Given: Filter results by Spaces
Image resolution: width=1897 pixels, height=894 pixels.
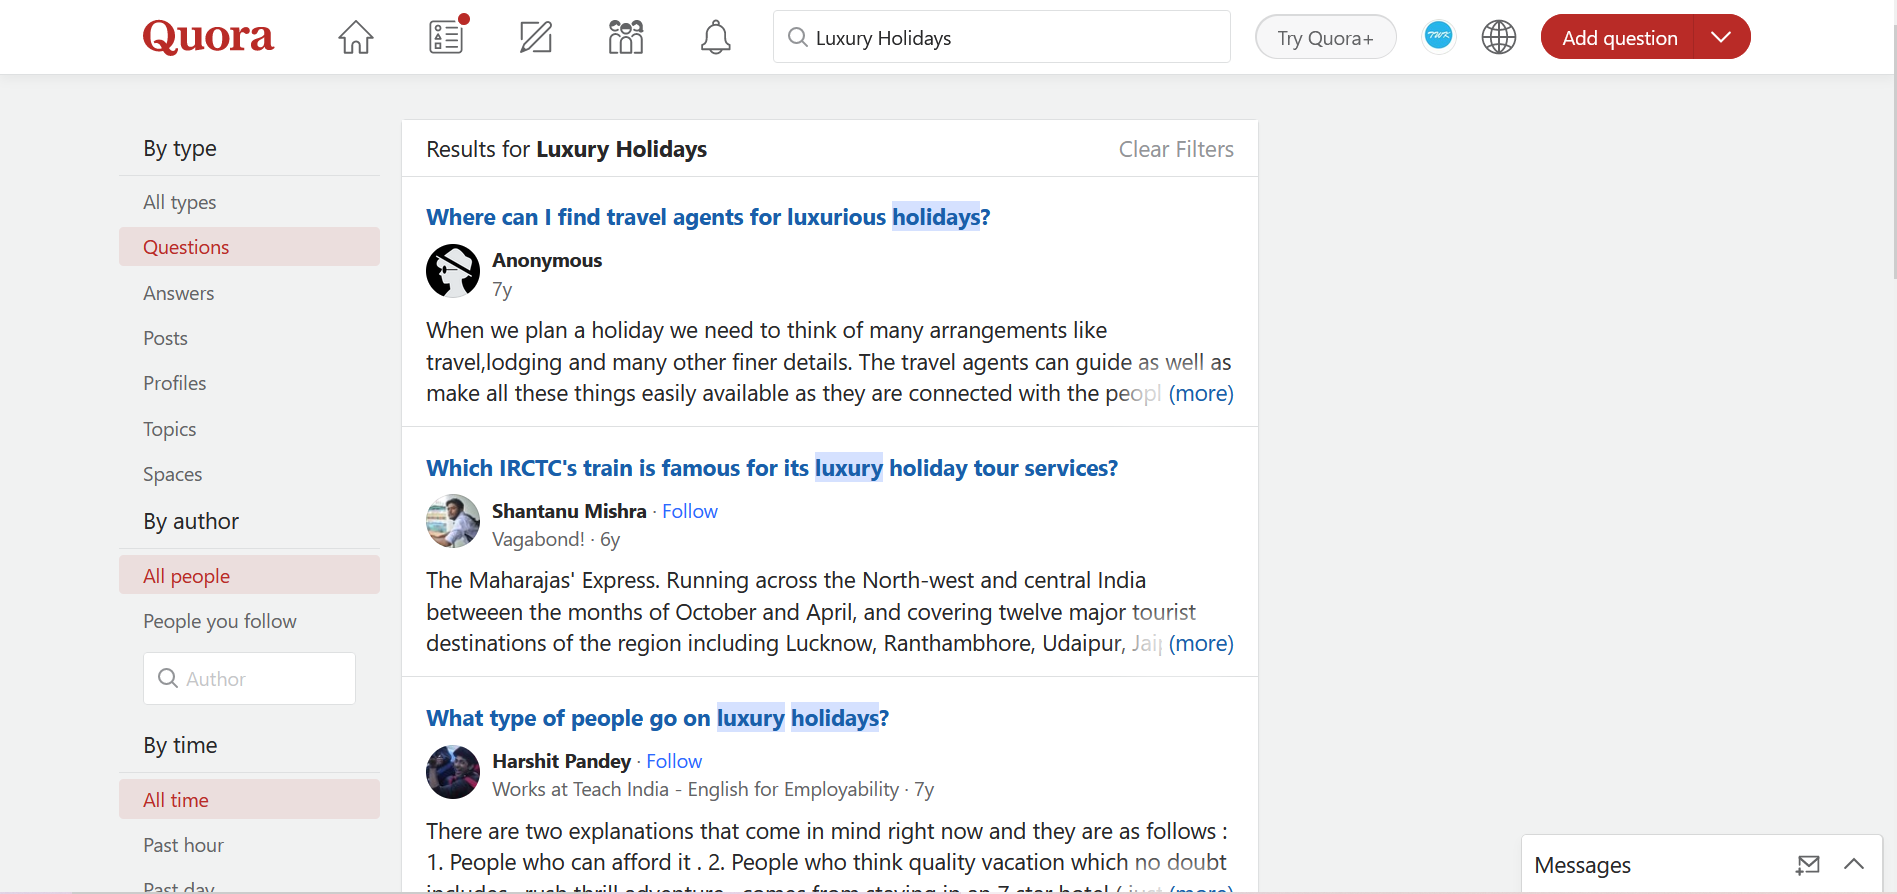Looking at the screenshot, I should point(249,474).
